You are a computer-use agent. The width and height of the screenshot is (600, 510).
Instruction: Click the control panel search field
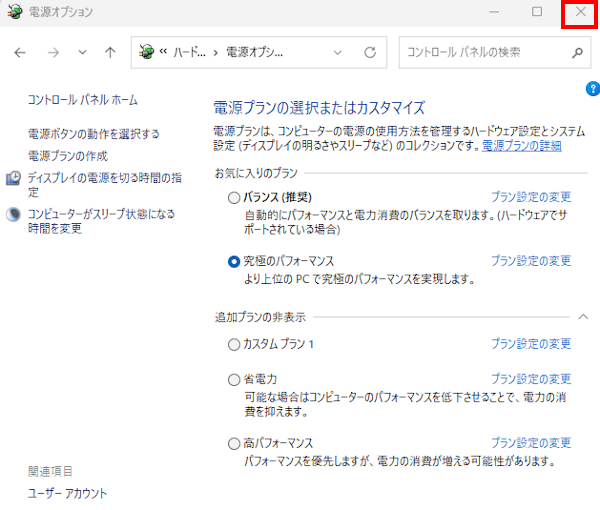pos(480,52)
